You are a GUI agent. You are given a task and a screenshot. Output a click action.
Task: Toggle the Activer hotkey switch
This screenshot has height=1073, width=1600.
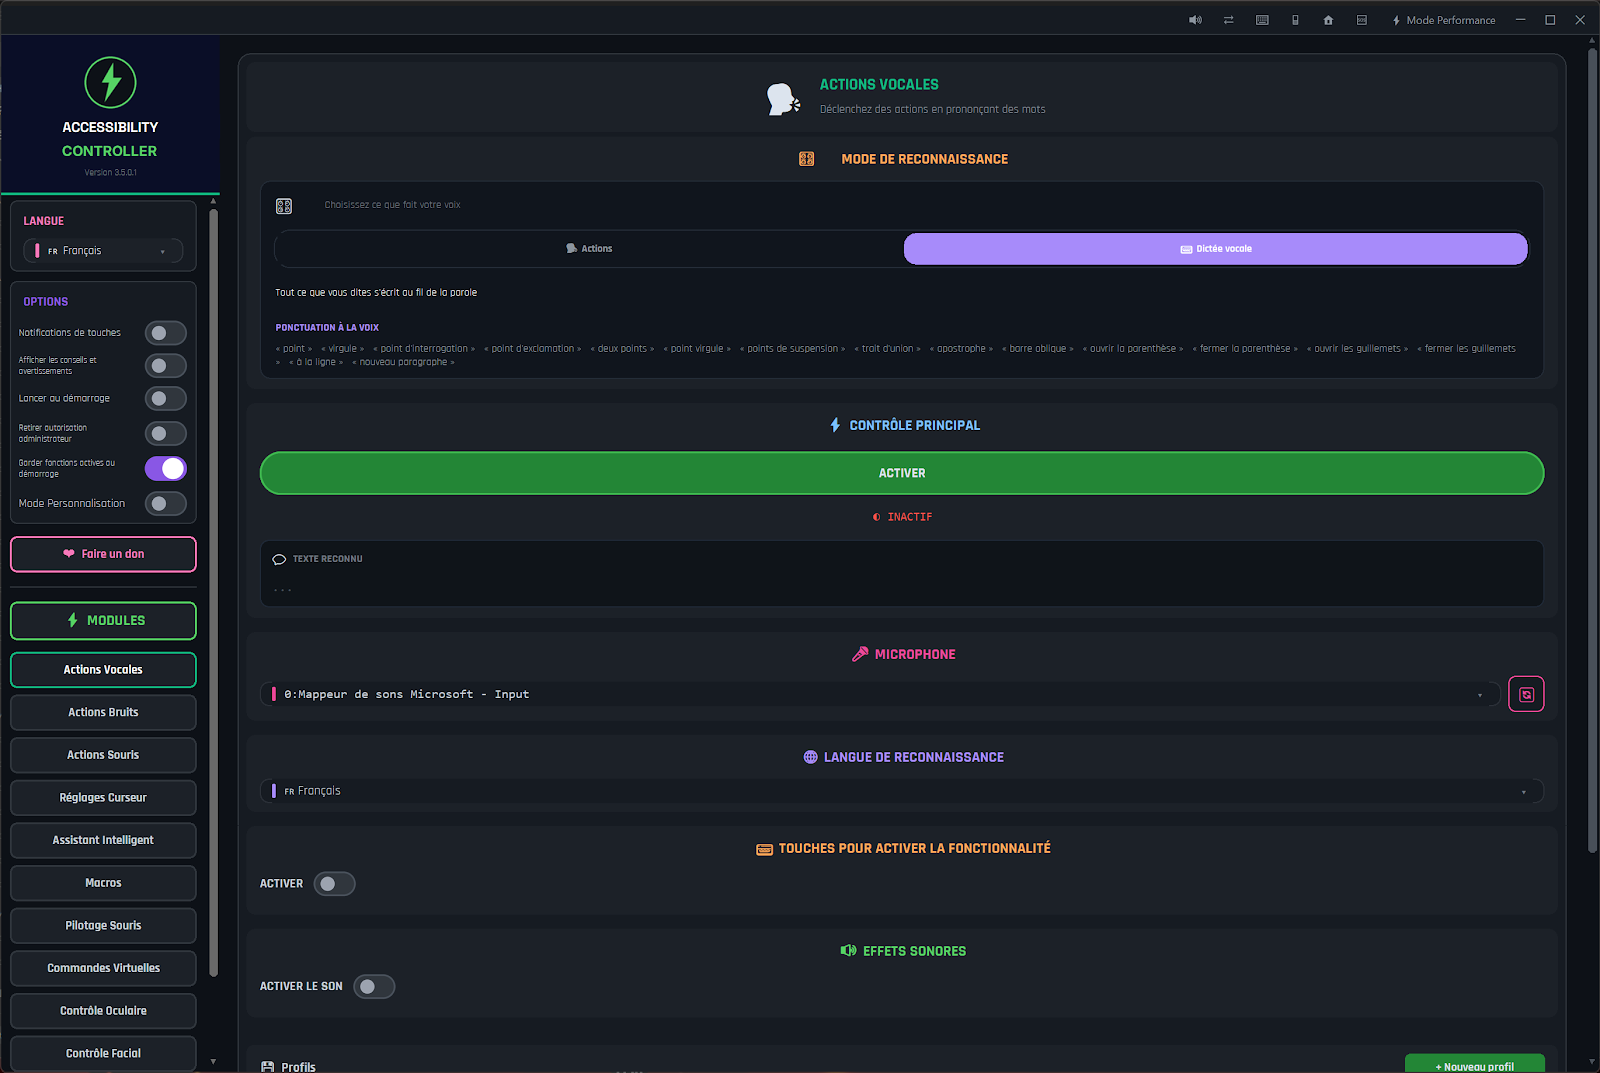click(334, 884)
